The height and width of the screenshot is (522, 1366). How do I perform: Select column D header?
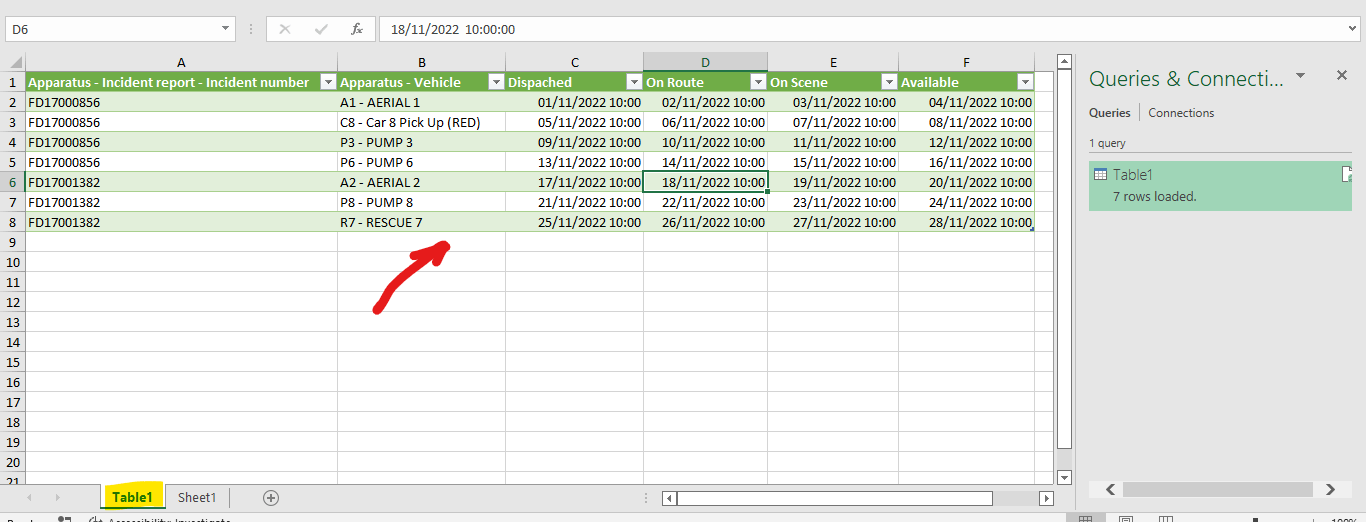pos(706,62)
